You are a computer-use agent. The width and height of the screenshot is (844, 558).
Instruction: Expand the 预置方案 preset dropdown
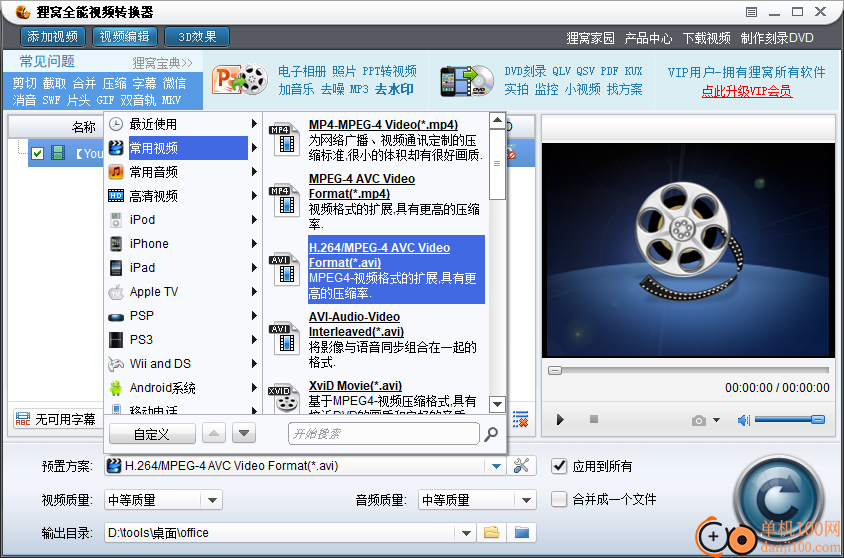coord(496,466)
